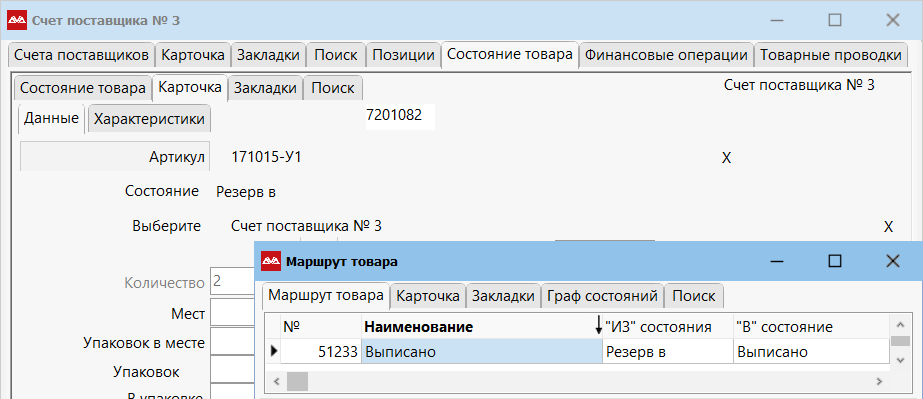
Task: Minimize the Маршрут товара window
Action: click(x=777, y=261)
